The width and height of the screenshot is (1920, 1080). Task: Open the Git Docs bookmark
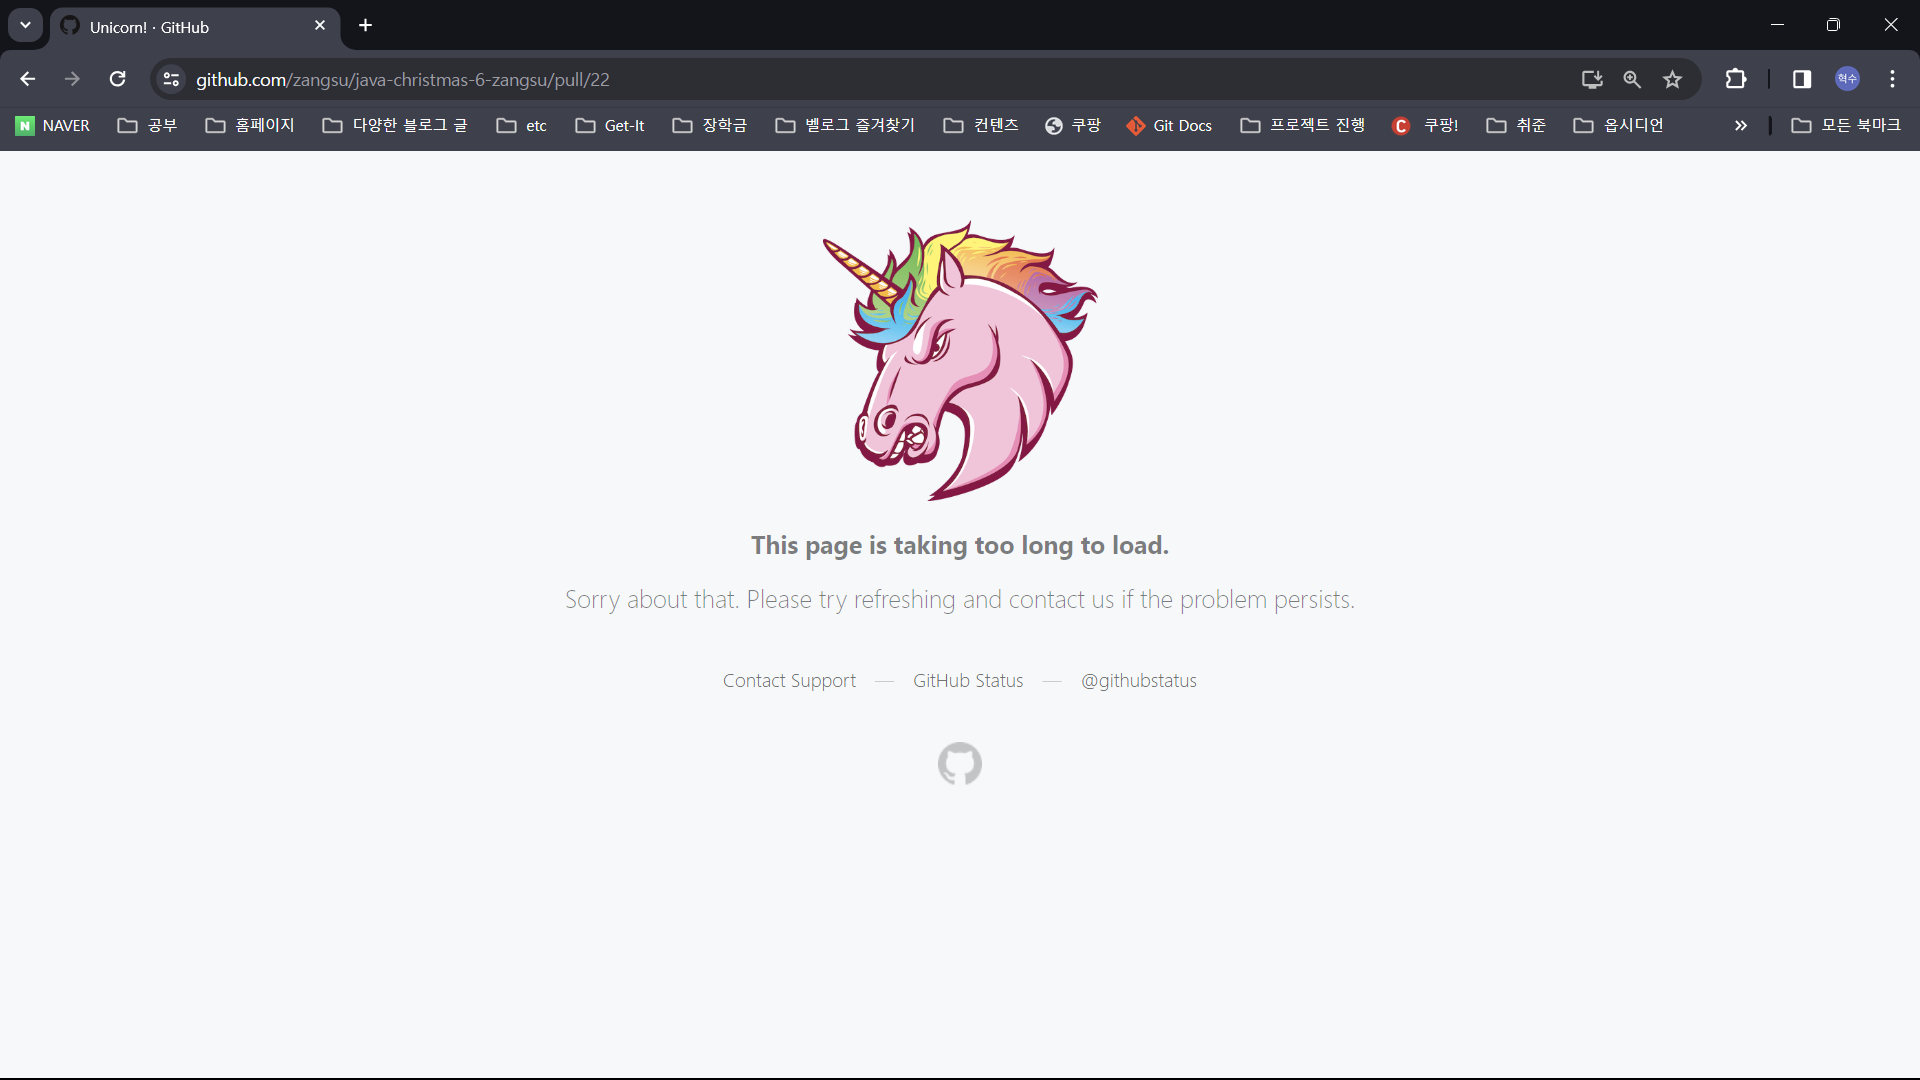click(x=1169, y=125)
